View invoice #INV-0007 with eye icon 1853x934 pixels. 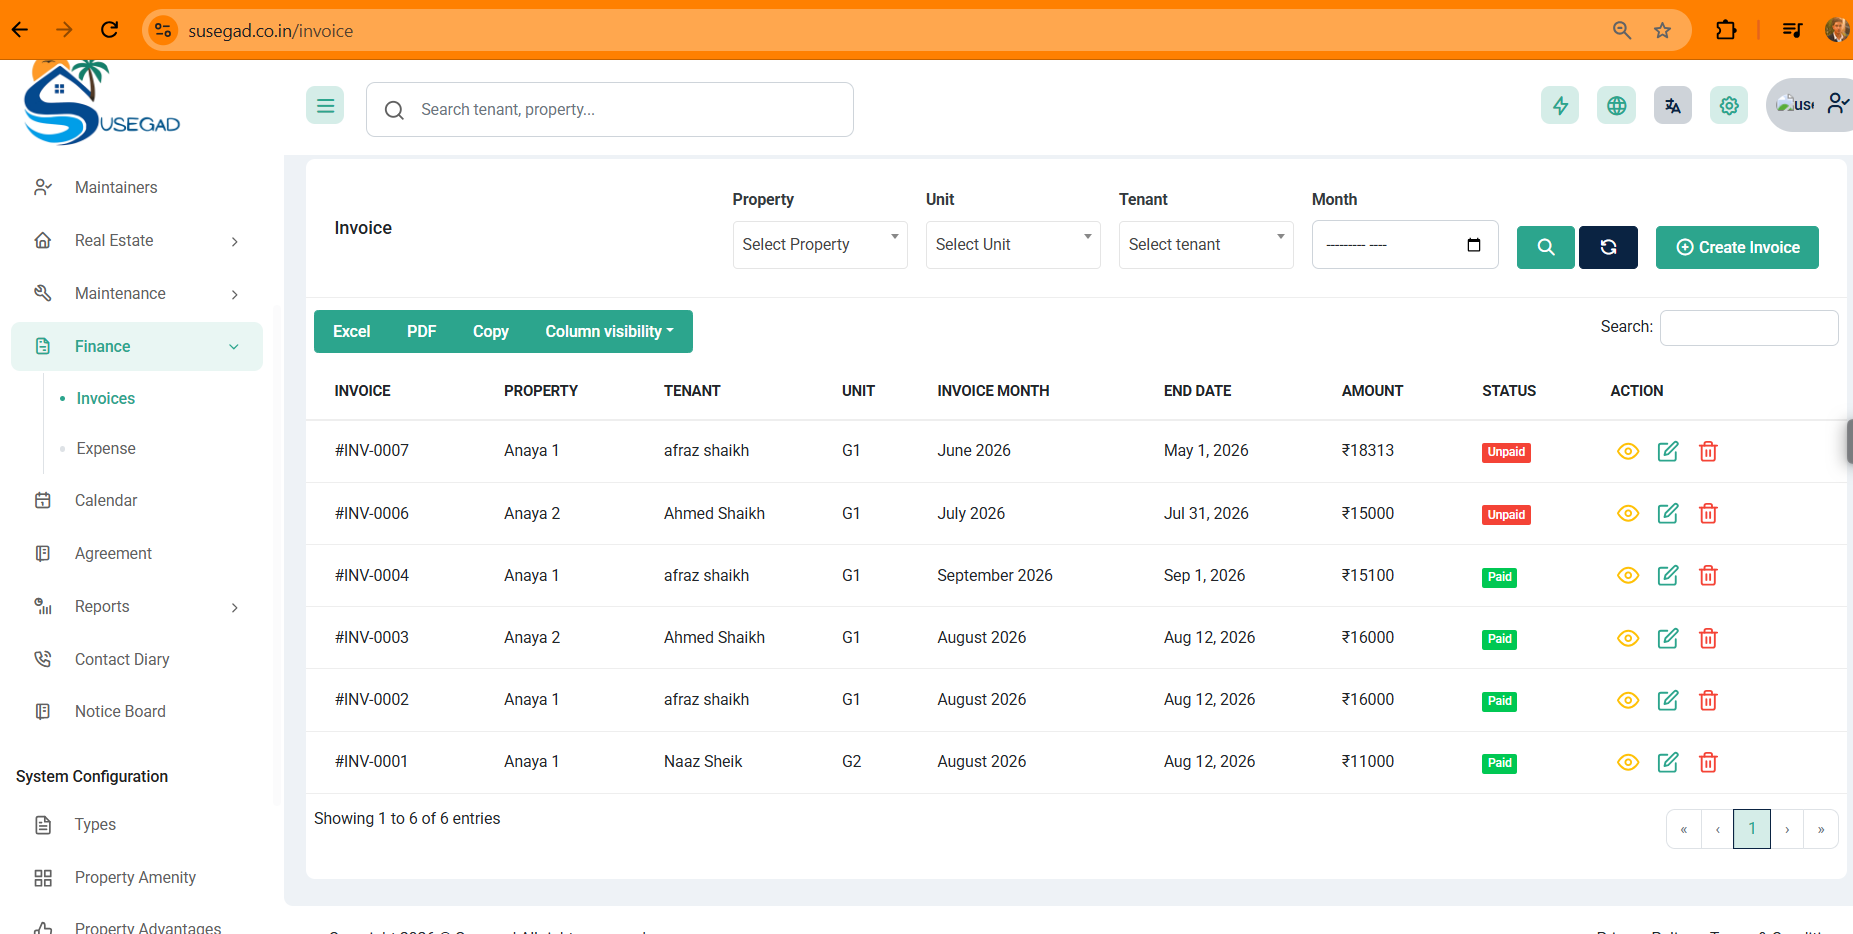(1628, 451)
